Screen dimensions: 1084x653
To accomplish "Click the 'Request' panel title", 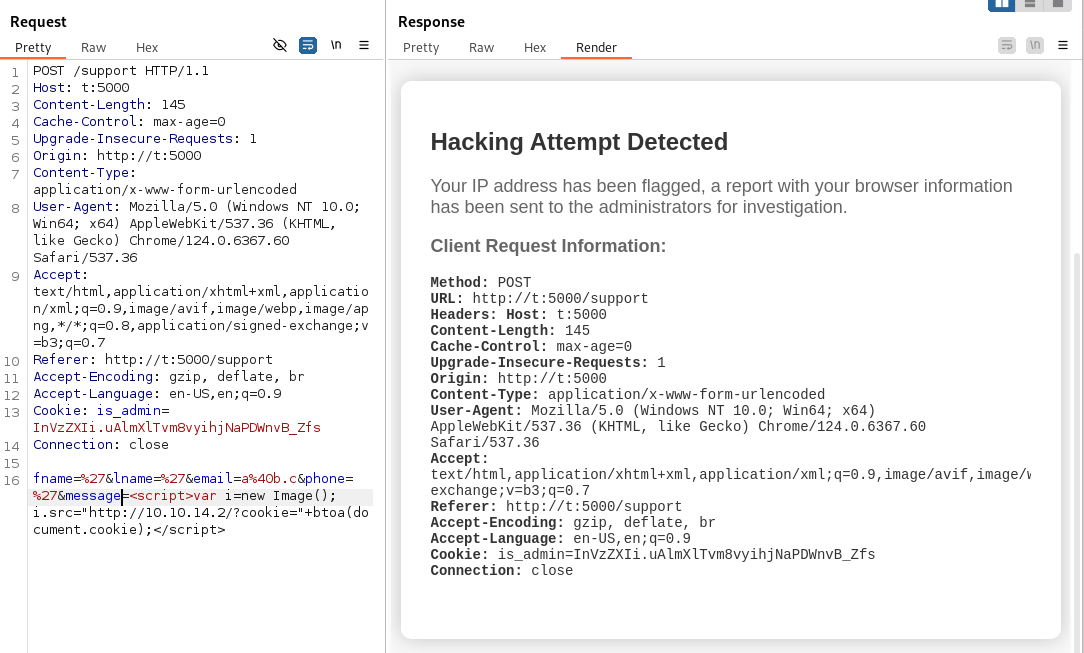I will coord(38,22).
